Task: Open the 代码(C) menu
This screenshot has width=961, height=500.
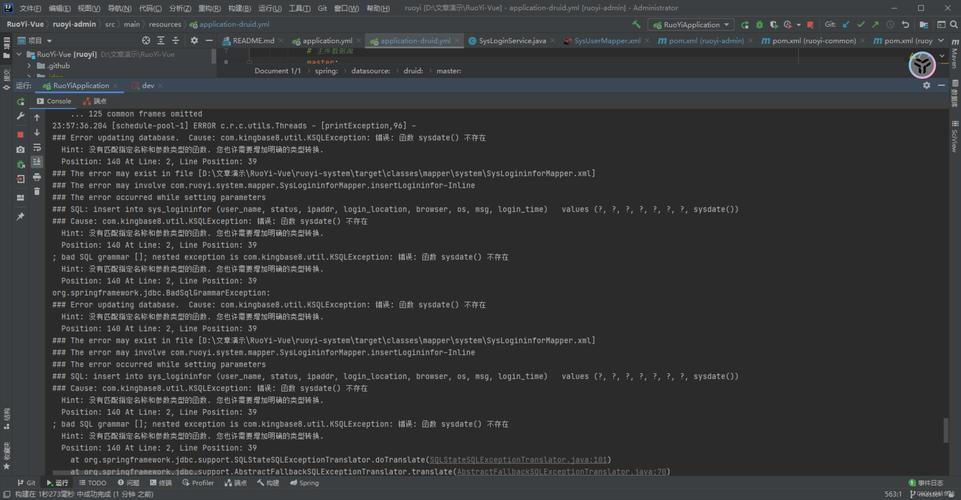Action: pos(150,8)
